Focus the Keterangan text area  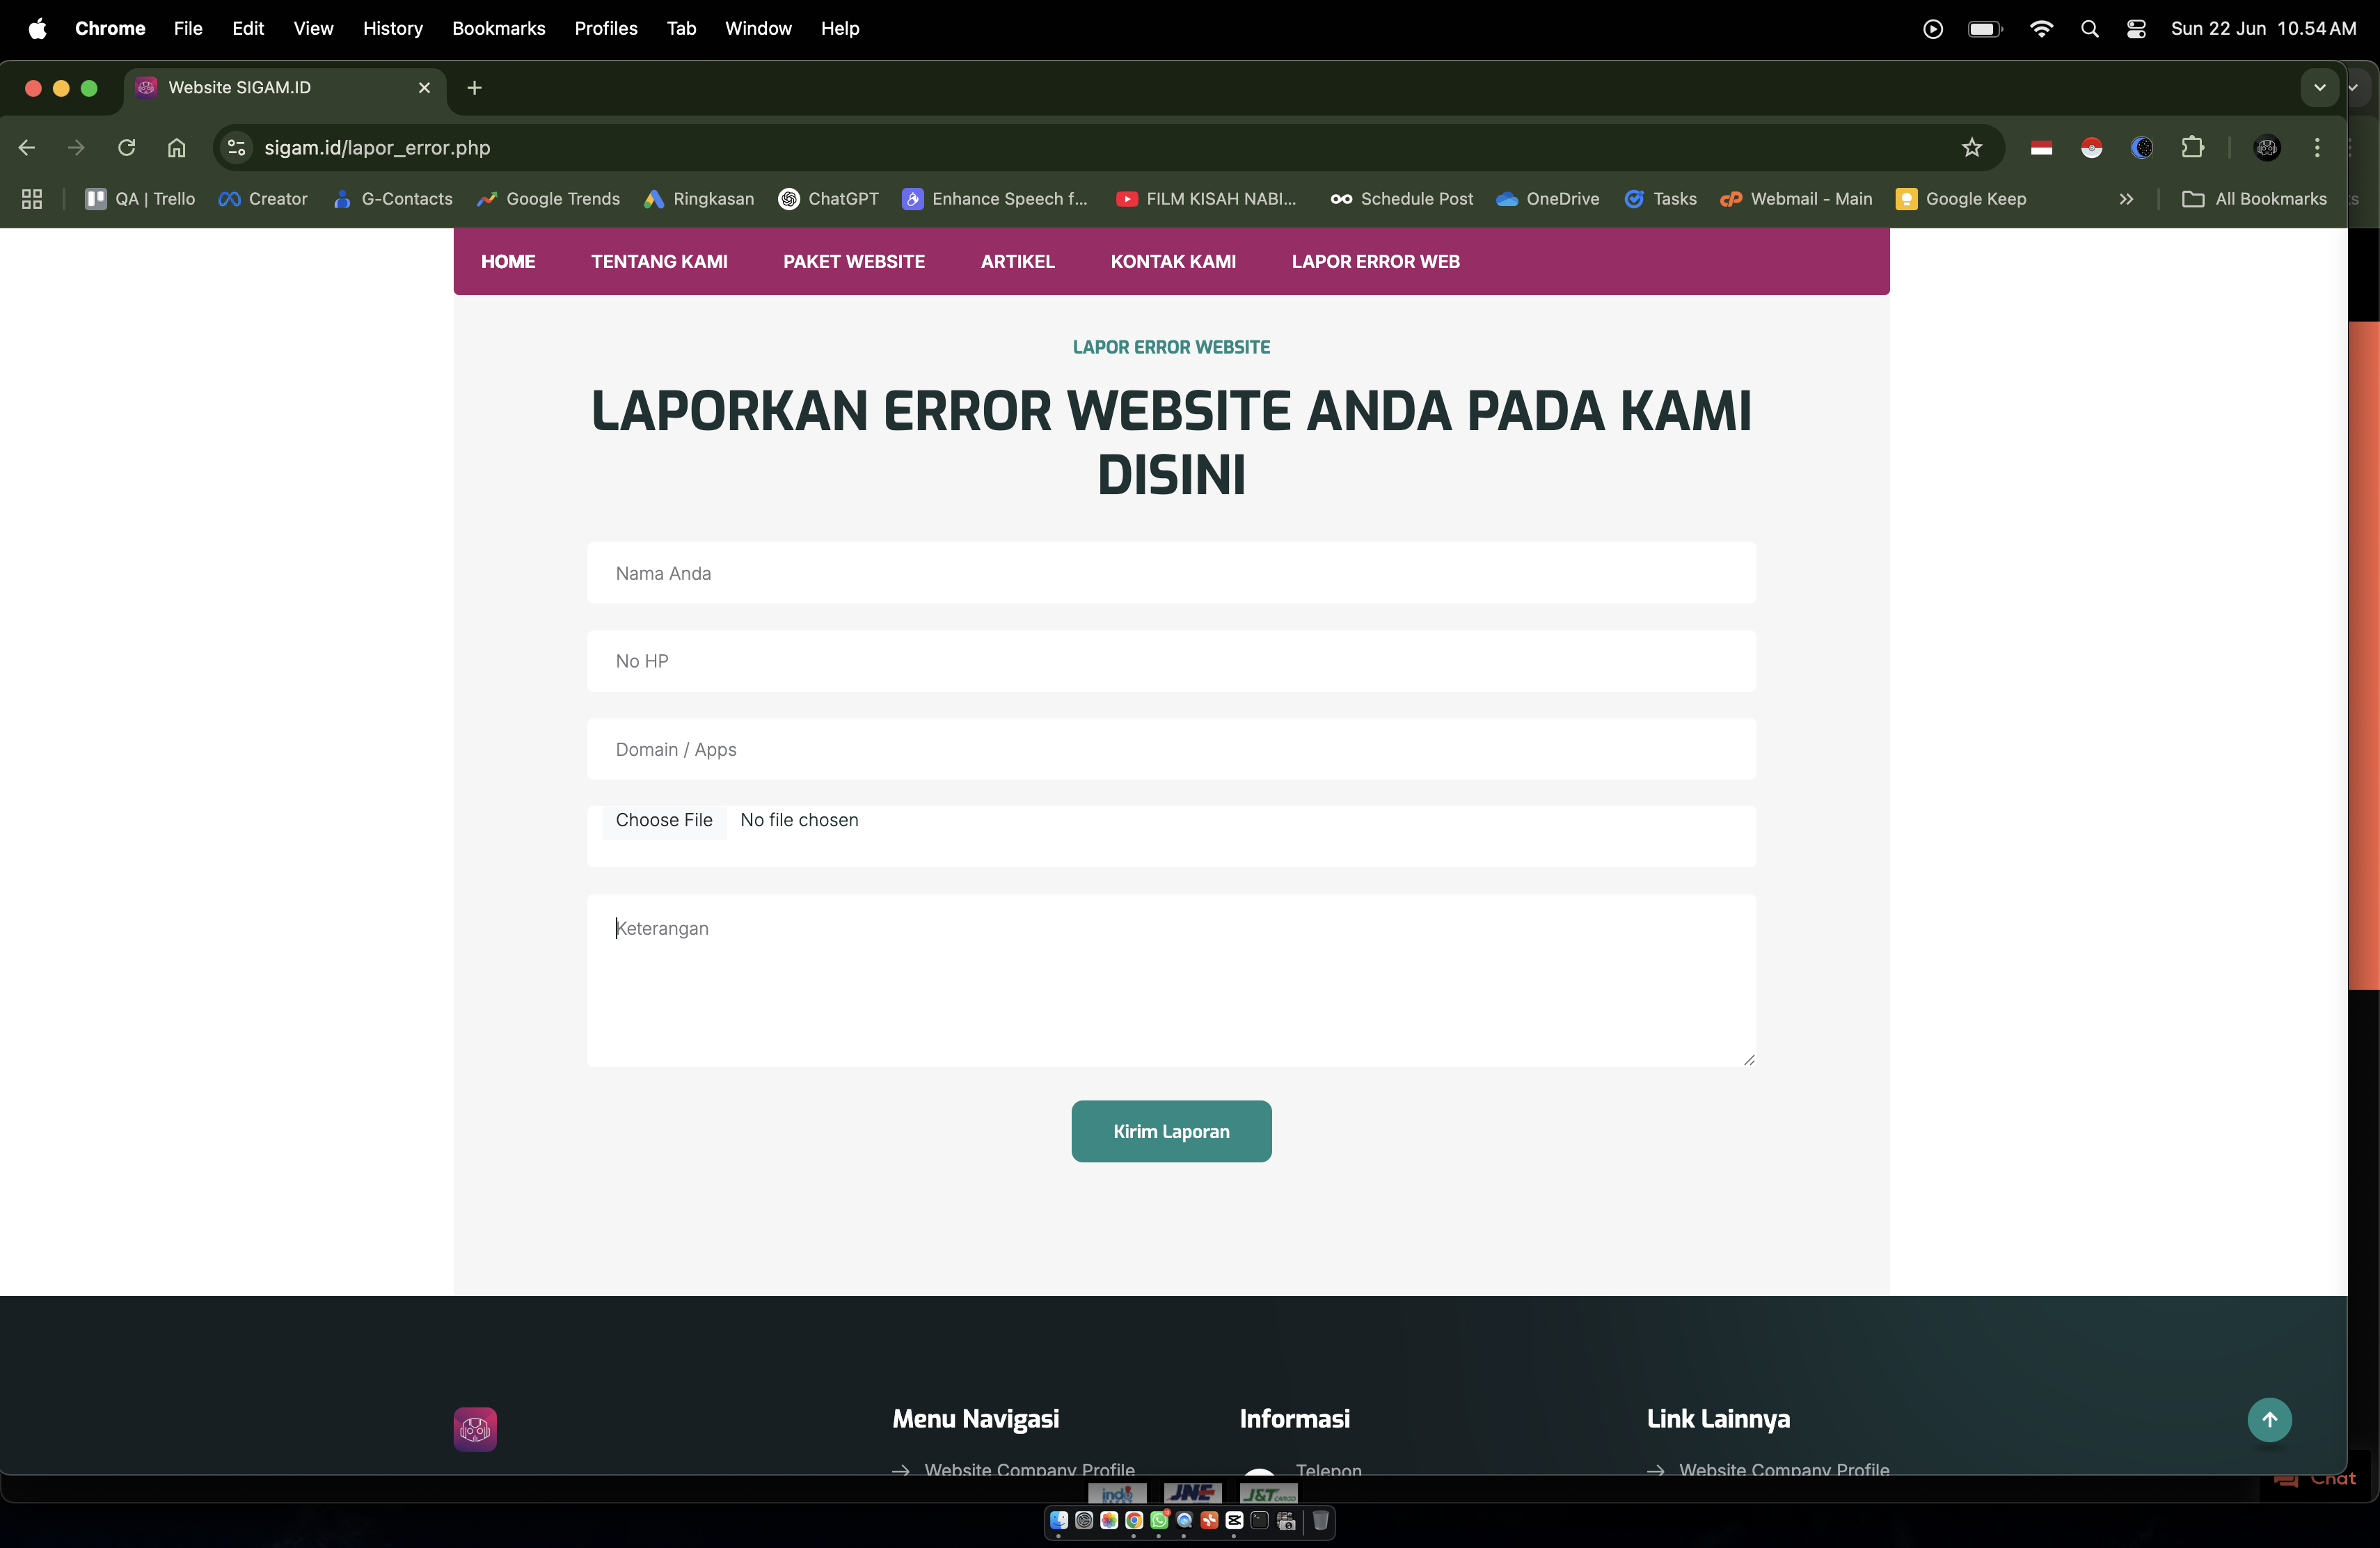coord(1171,980)
